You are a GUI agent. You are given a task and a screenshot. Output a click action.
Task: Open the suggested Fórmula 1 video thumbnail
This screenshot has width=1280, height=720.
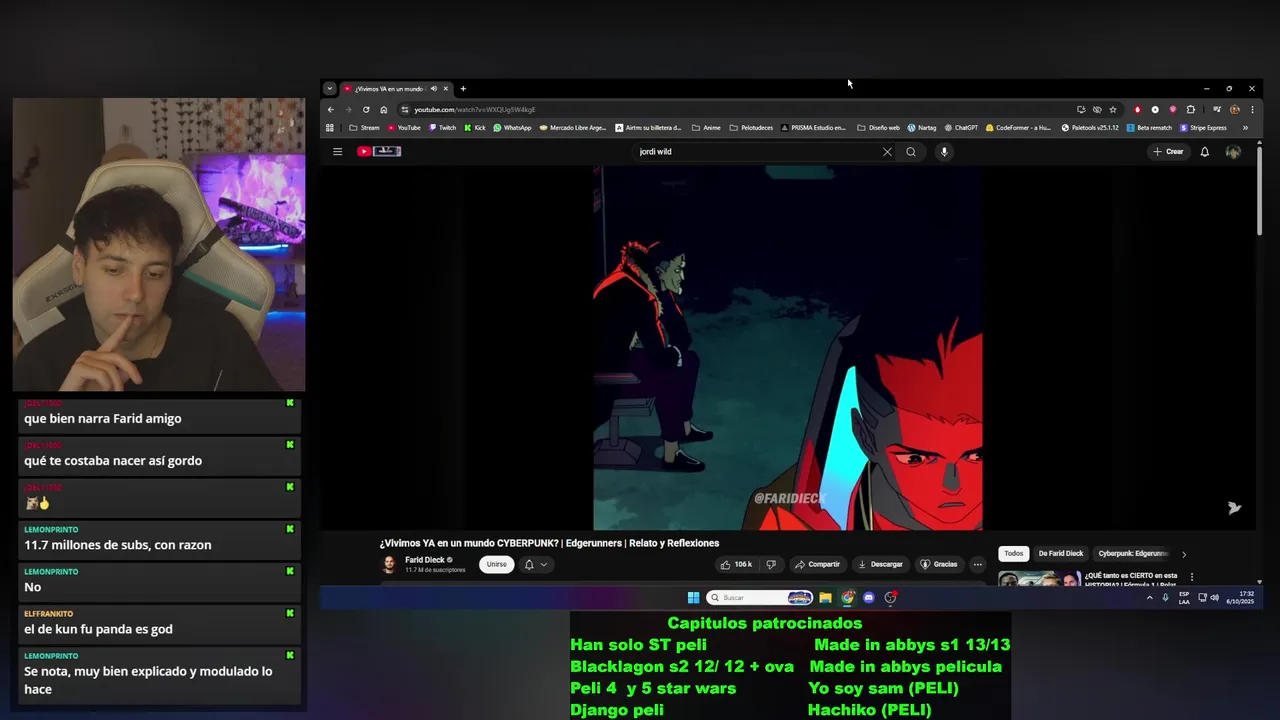[x=1040, y=578]
